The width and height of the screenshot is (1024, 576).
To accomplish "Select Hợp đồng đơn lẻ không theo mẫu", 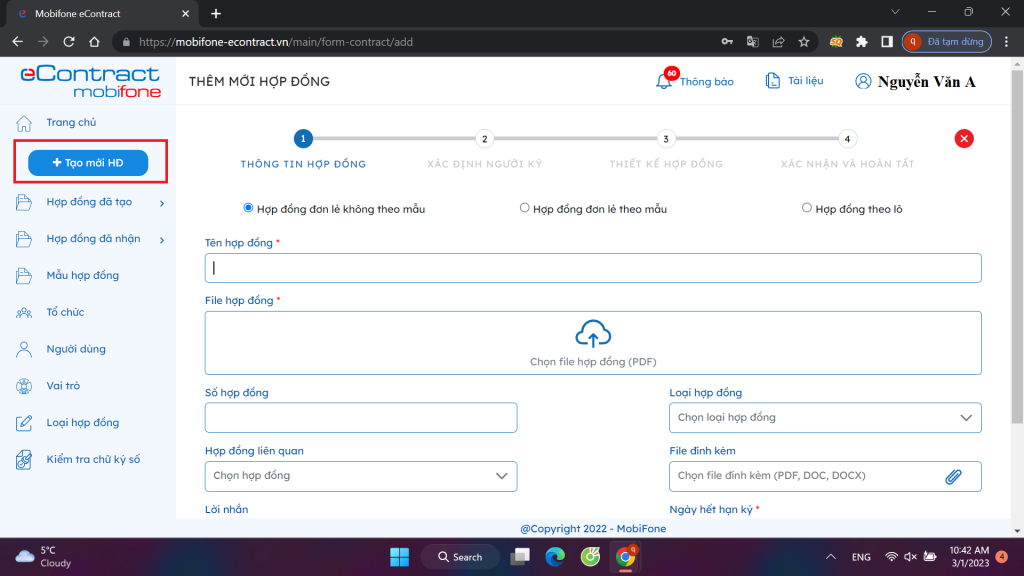I will click(x=249, y=208).
